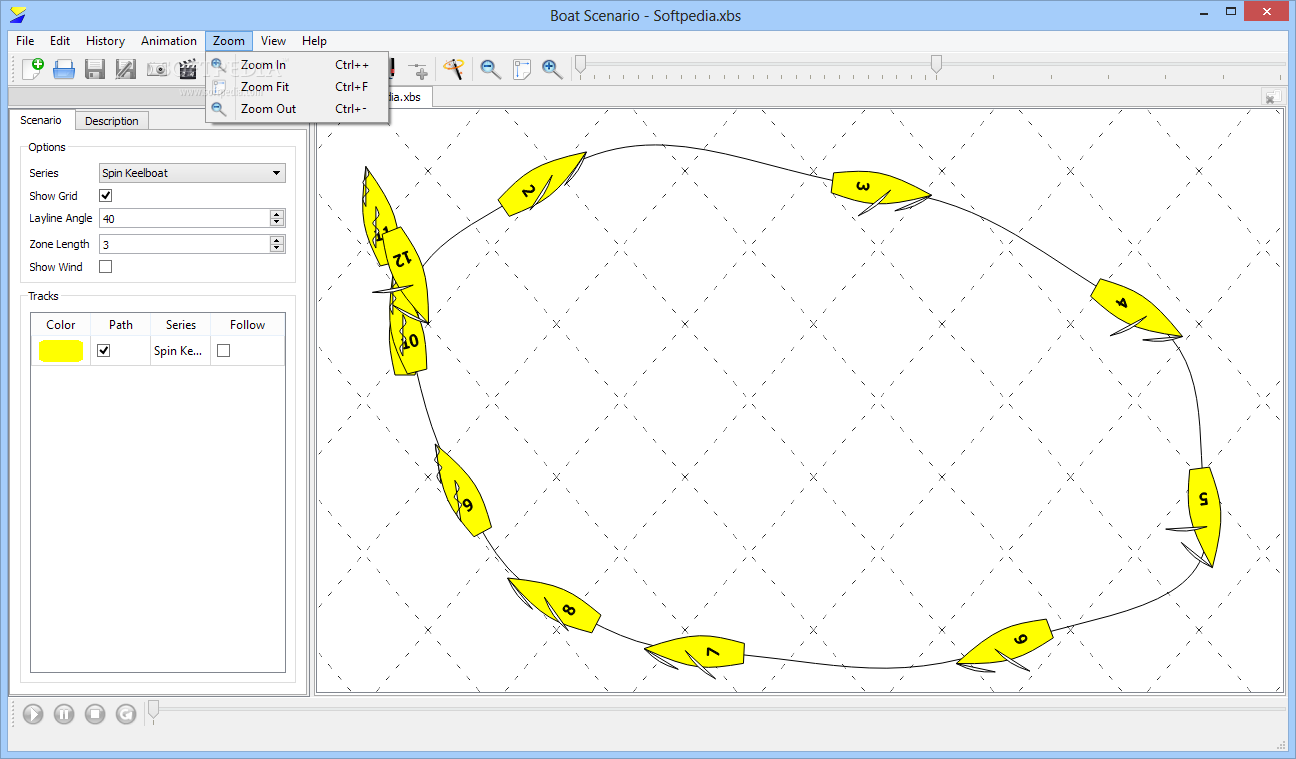
Task: Click the add mark toolbar icon
Action: click(420, 69)
